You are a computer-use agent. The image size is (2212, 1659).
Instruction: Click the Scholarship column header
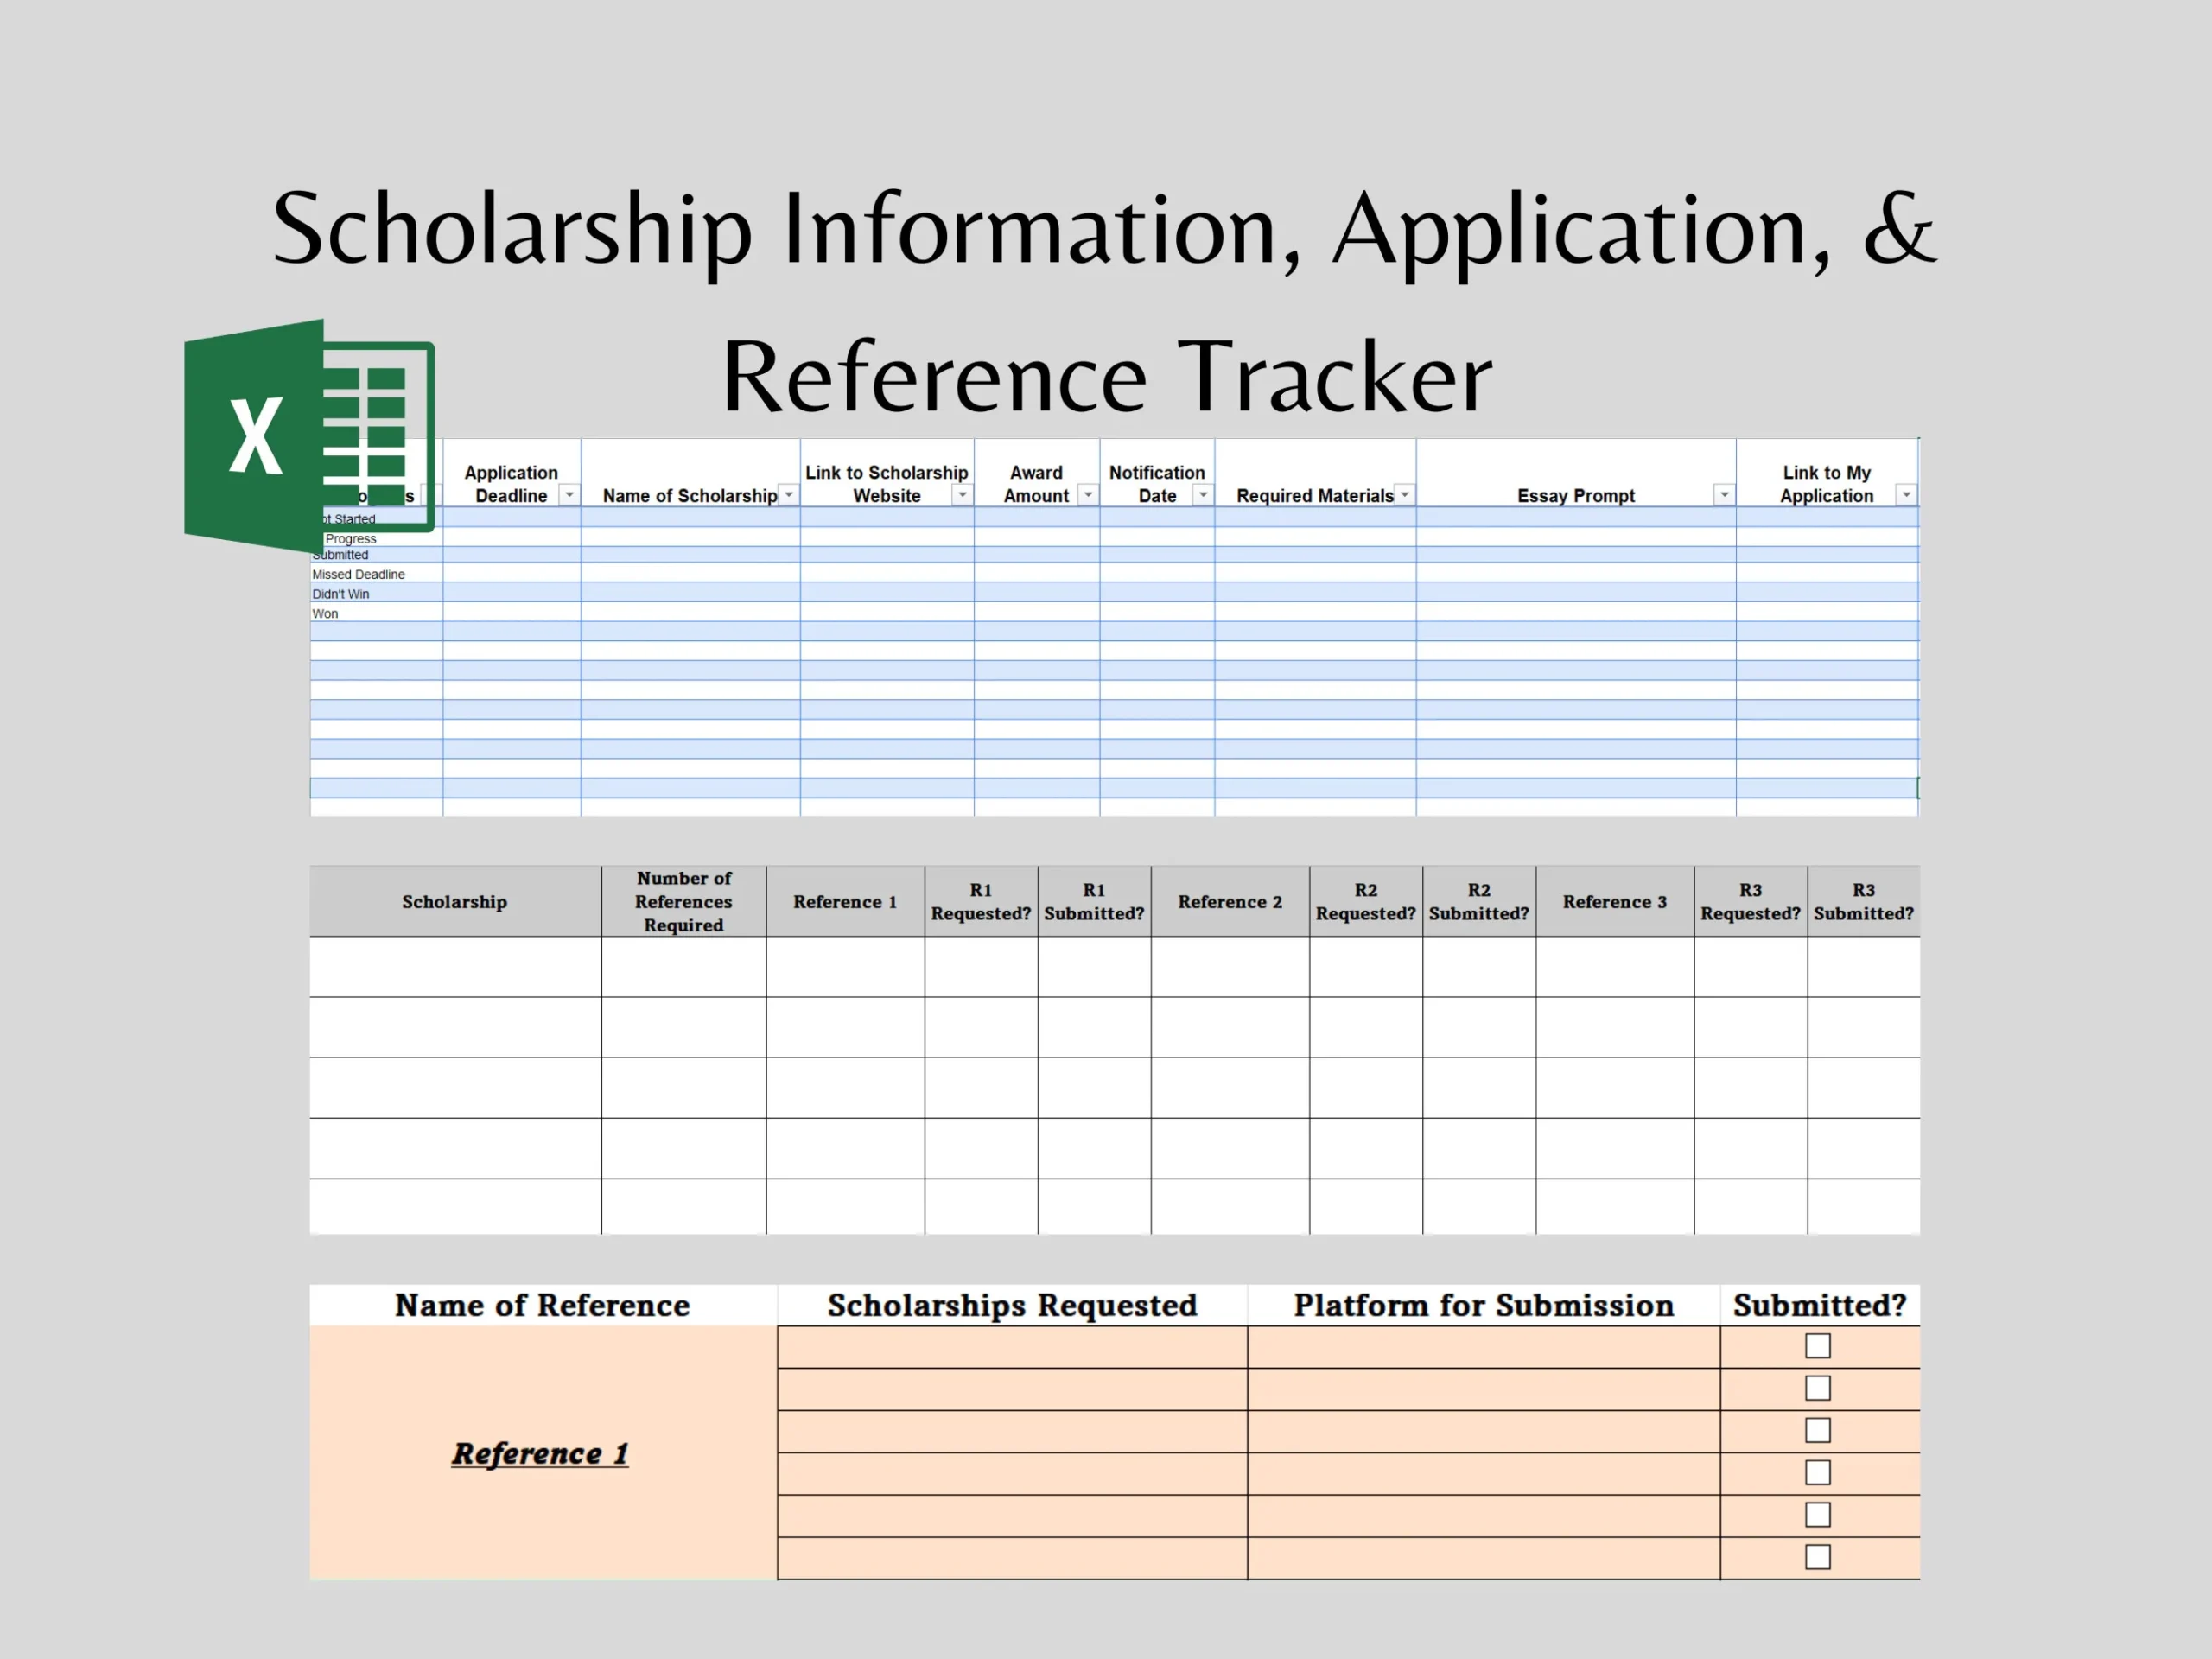[x=454, y=901]
